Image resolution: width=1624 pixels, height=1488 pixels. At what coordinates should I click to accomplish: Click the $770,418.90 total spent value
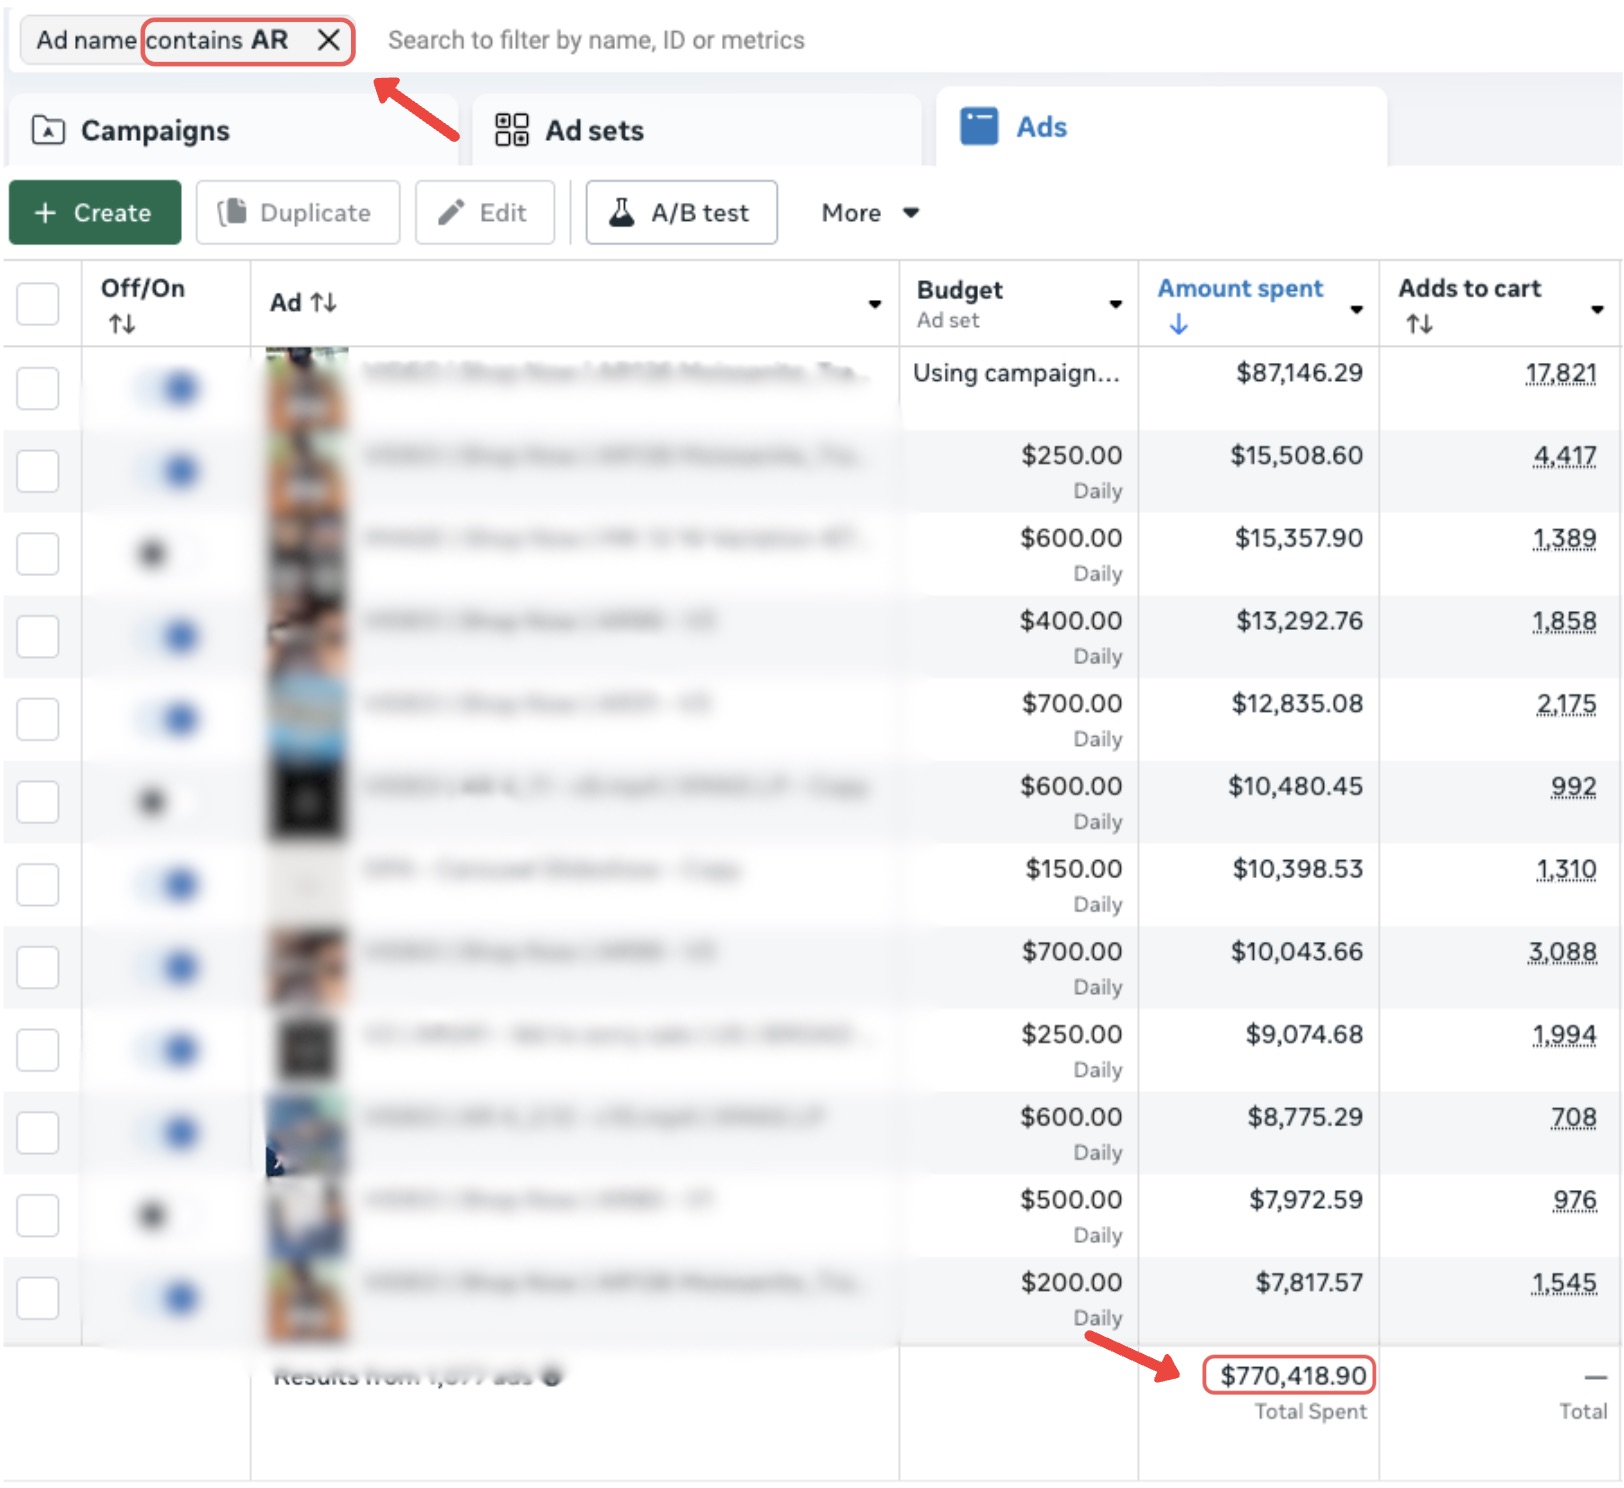(1292, 1376)
